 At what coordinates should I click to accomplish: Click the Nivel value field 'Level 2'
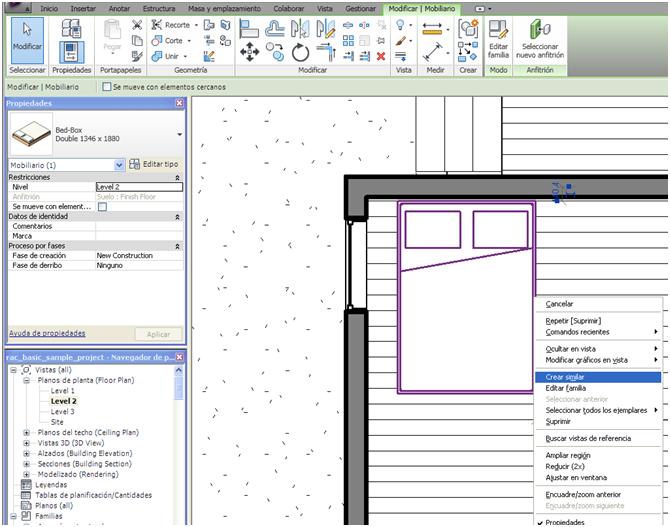(x=139, y=186)
